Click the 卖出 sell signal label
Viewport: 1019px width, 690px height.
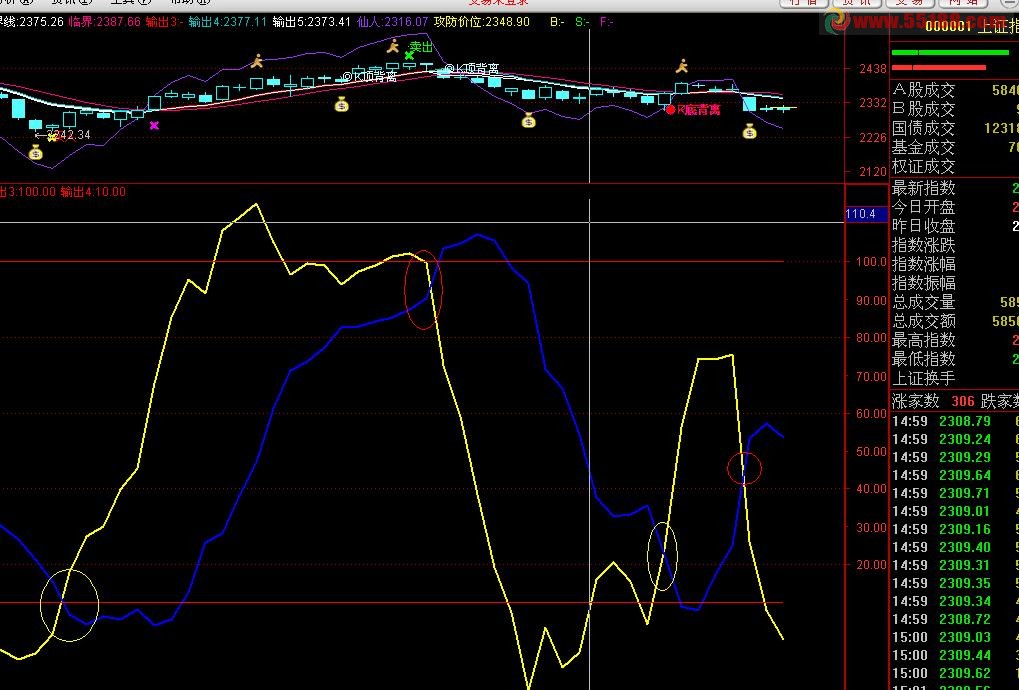click(421, 47)
